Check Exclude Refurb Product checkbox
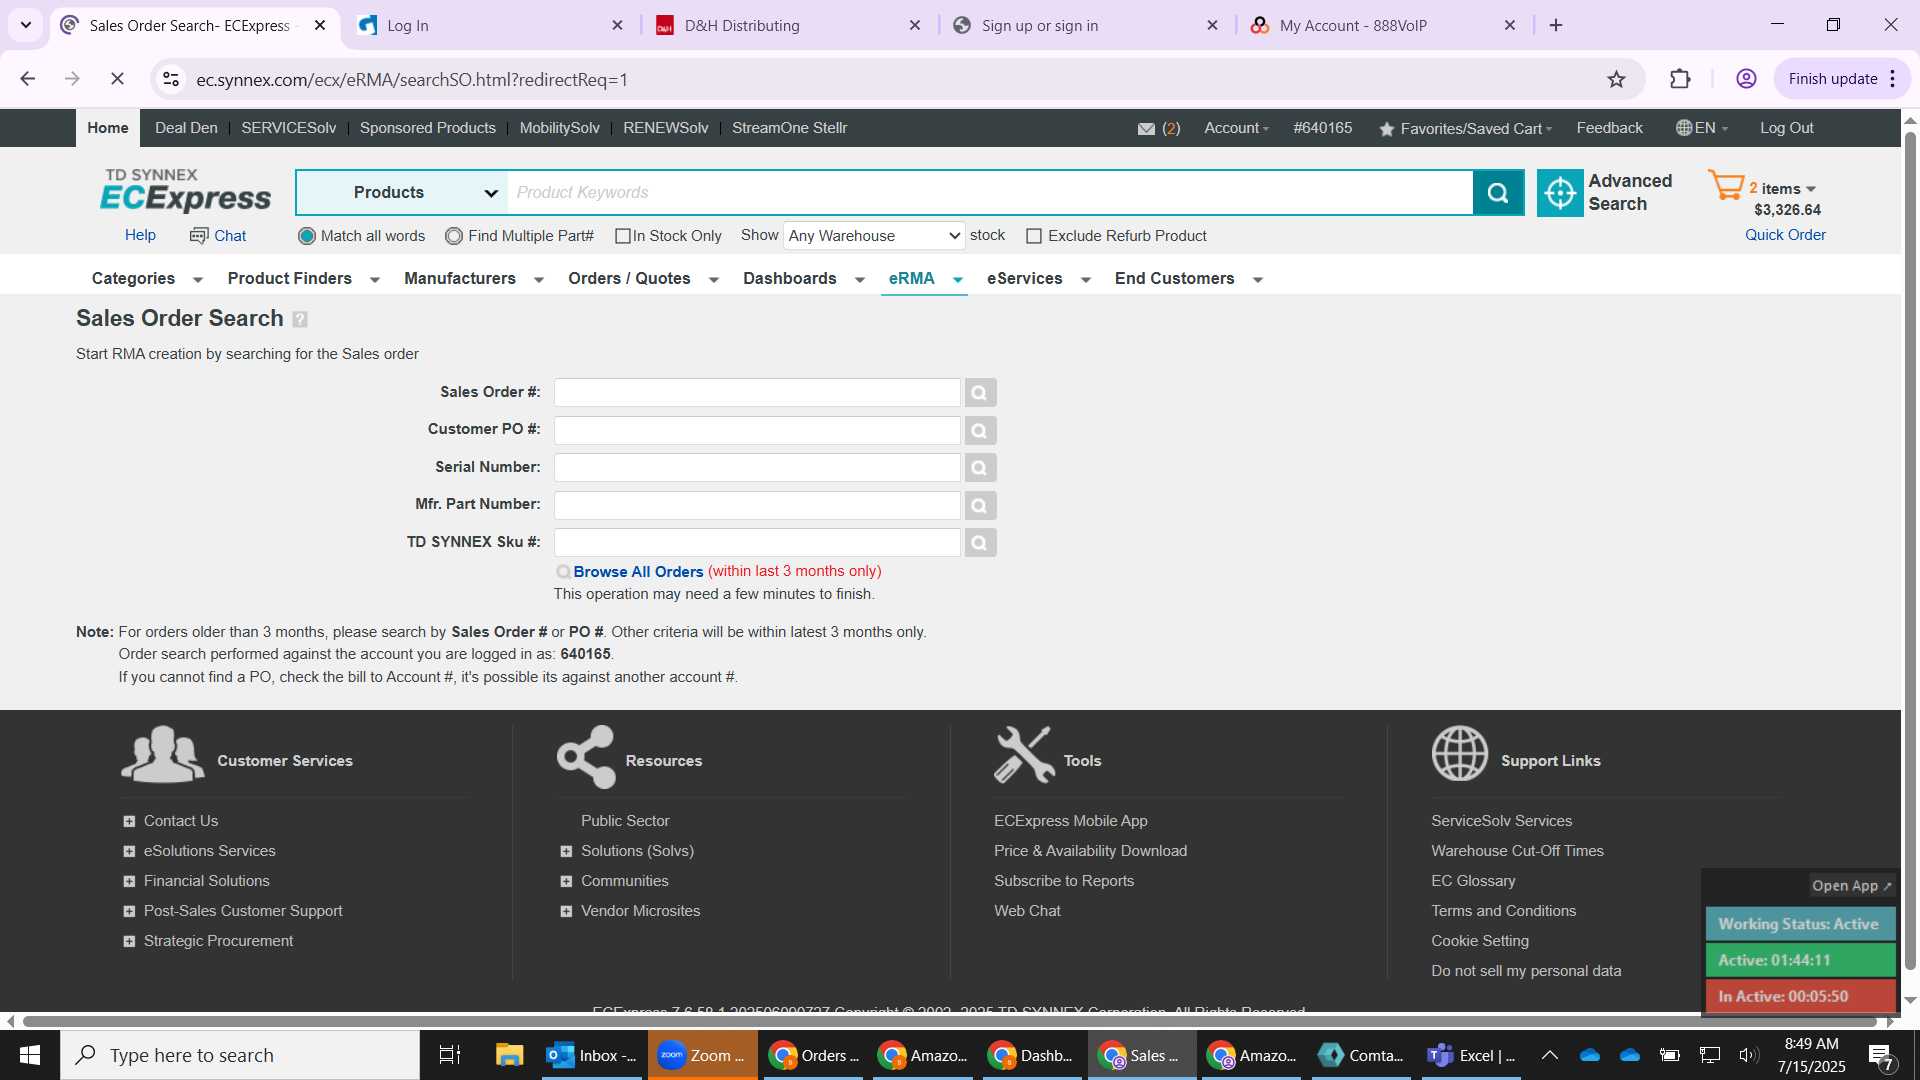The width and height of the screenshot is (1920, 1080). click(x=1034, y=236)
